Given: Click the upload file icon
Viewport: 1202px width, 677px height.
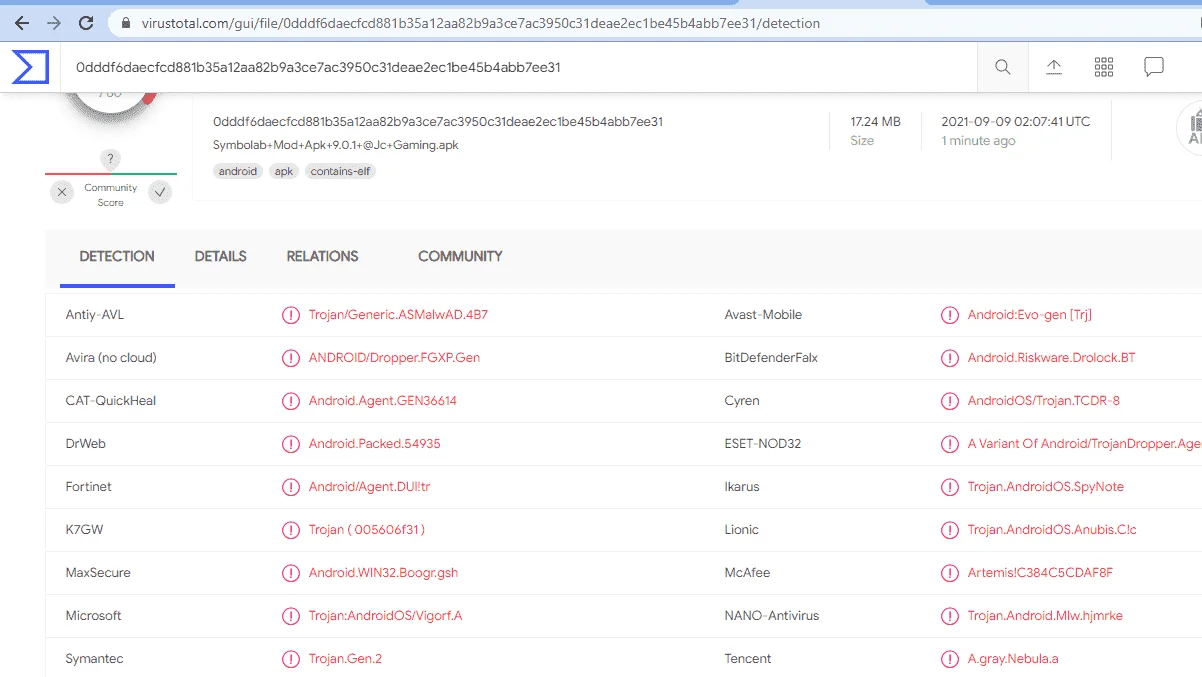Looking at the screenshot, I should pyautogui.click(x=1054, y=67).
